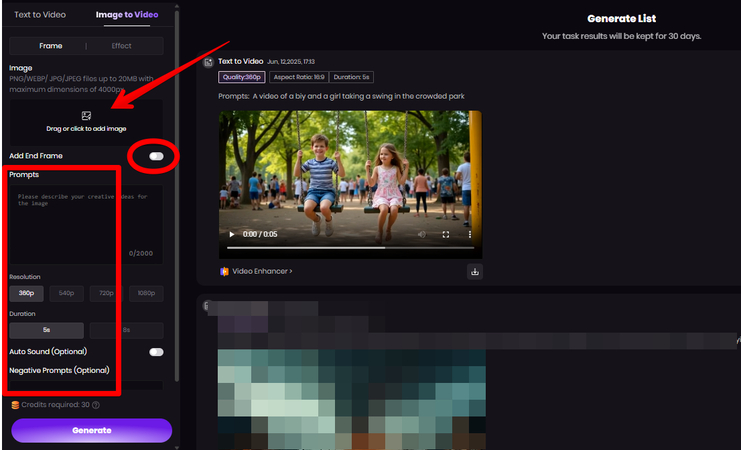Focus the Prompts text area
Viewport: 741px width, 450px height.
tap(86, 224)
